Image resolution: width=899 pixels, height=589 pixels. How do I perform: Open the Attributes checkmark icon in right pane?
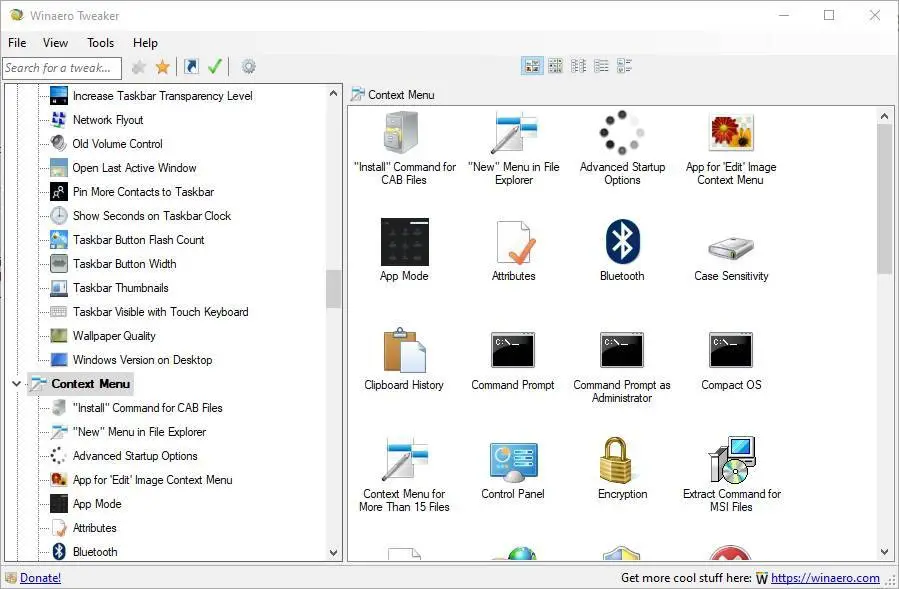514,242
